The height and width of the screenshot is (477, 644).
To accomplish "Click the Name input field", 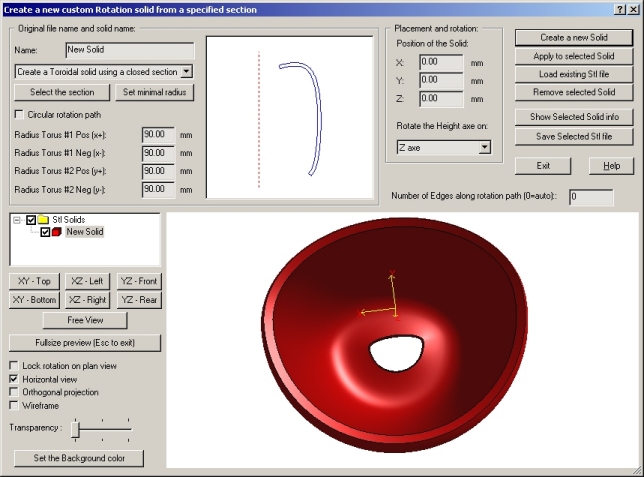I will pyautogui.click(x=130, y=50).
